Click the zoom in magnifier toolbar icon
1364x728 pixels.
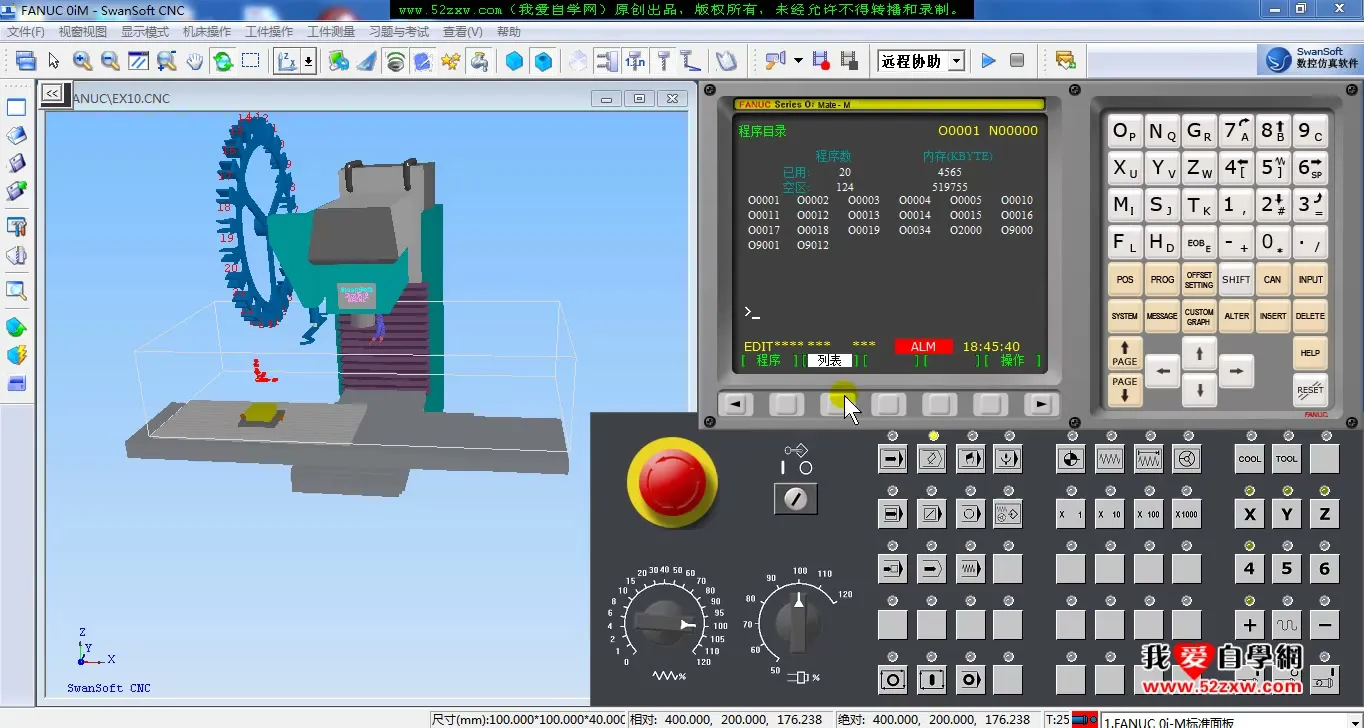point(82,61)
